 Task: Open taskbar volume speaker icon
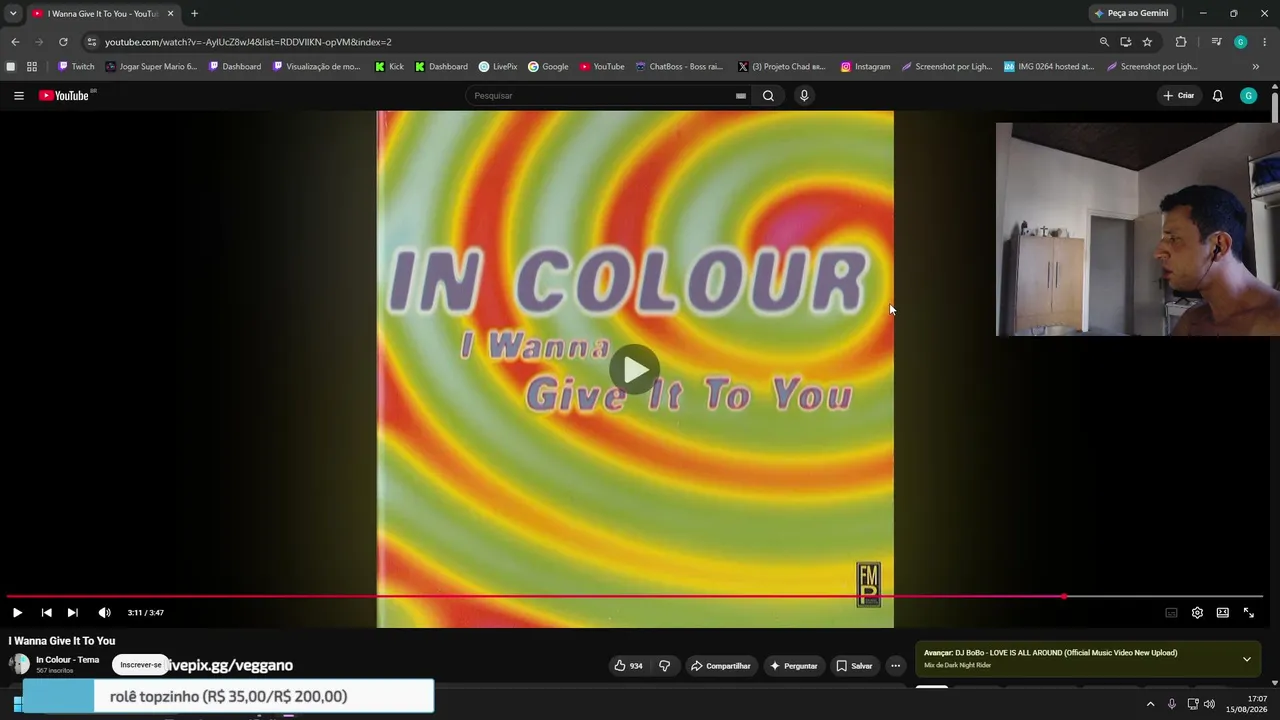1210,704
